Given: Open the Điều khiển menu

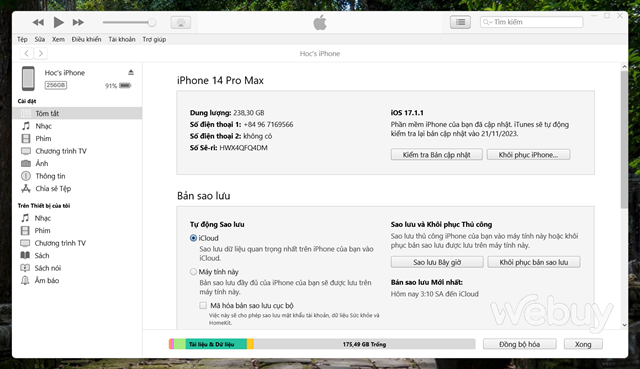Looking at the screenshot, I should [x=86, y=39].
